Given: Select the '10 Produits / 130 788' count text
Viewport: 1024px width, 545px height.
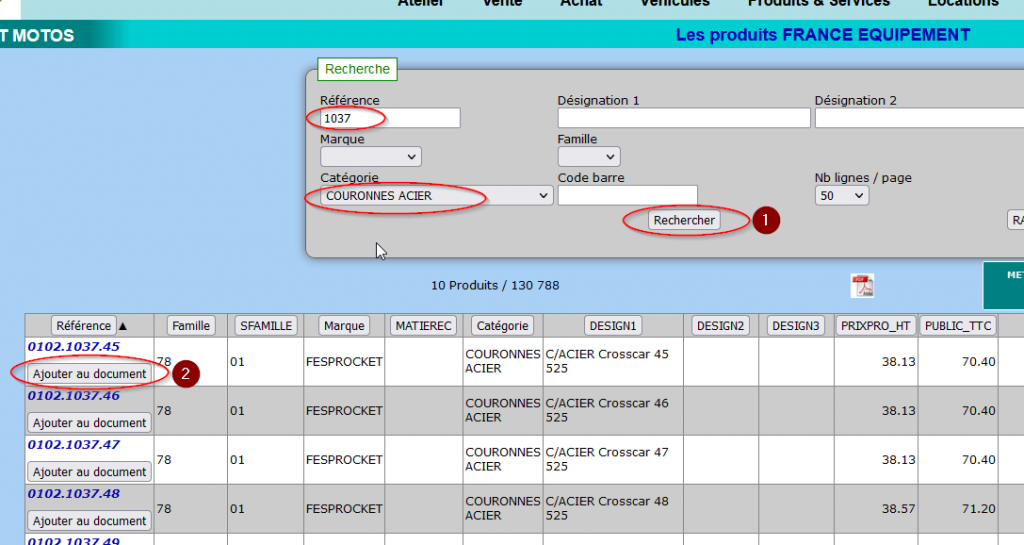Looking at the screenshot, I should [495, 285].
